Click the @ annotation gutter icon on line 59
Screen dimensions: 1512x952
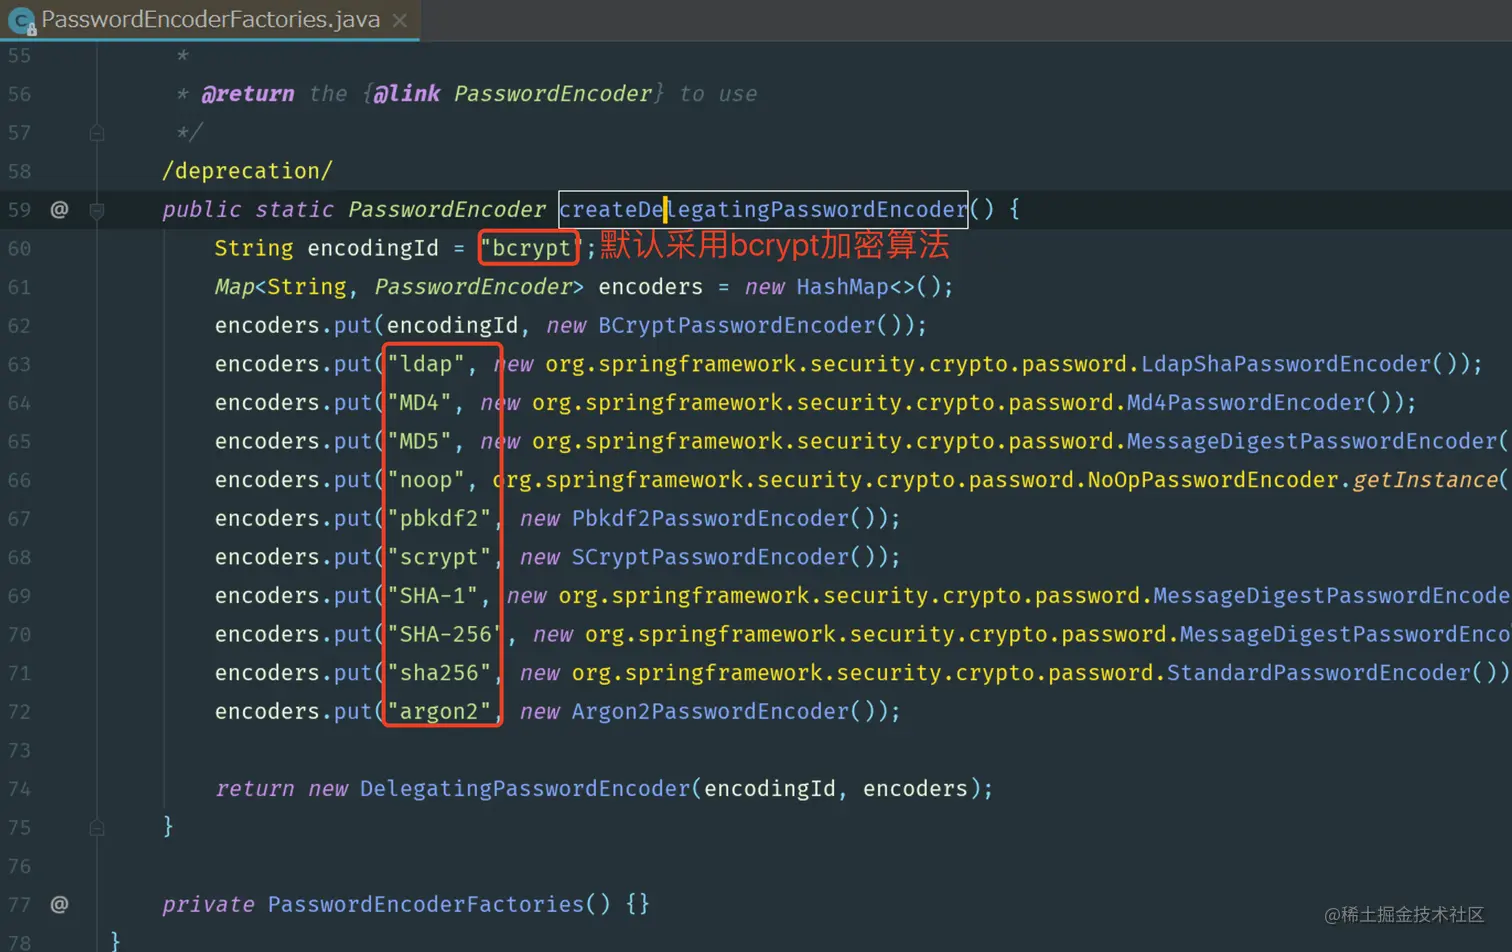(x=59, y=209)
